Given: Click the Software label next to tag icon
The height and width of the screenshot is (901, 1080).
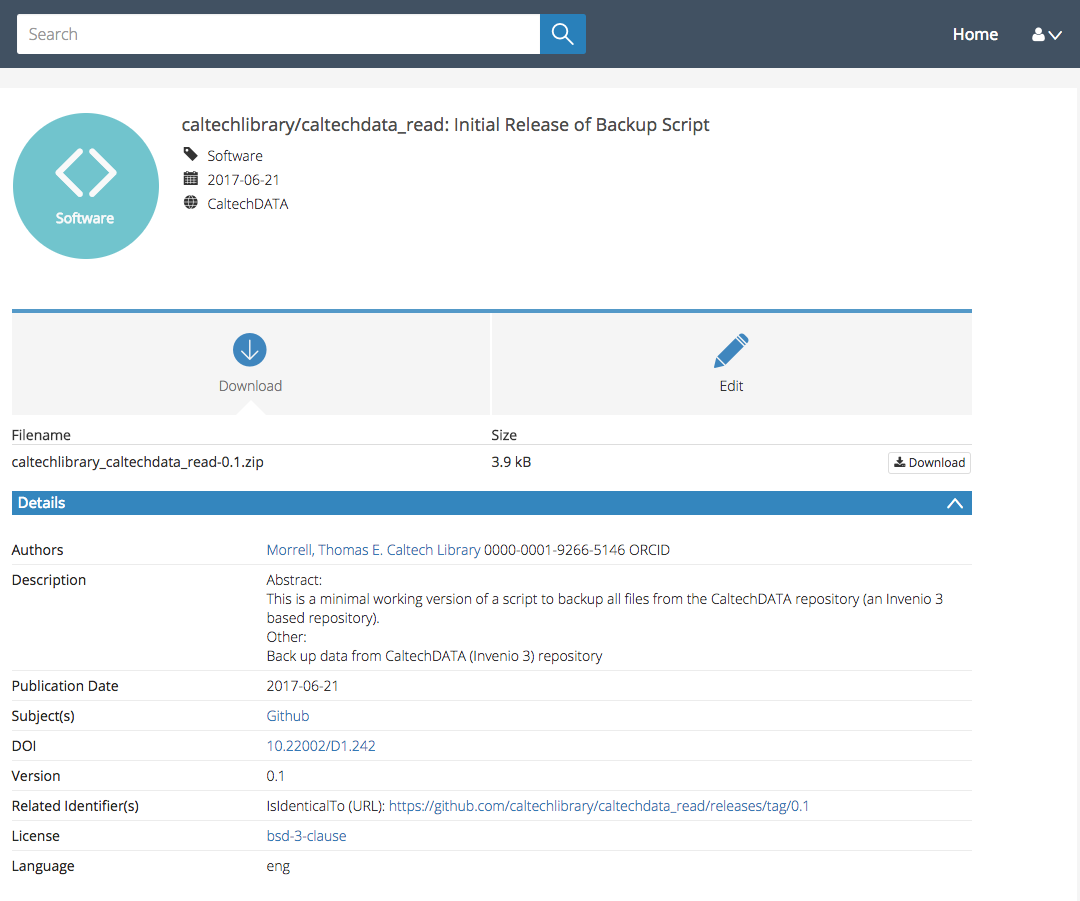Looking at the screenshot, I should (x=235, y=156).
